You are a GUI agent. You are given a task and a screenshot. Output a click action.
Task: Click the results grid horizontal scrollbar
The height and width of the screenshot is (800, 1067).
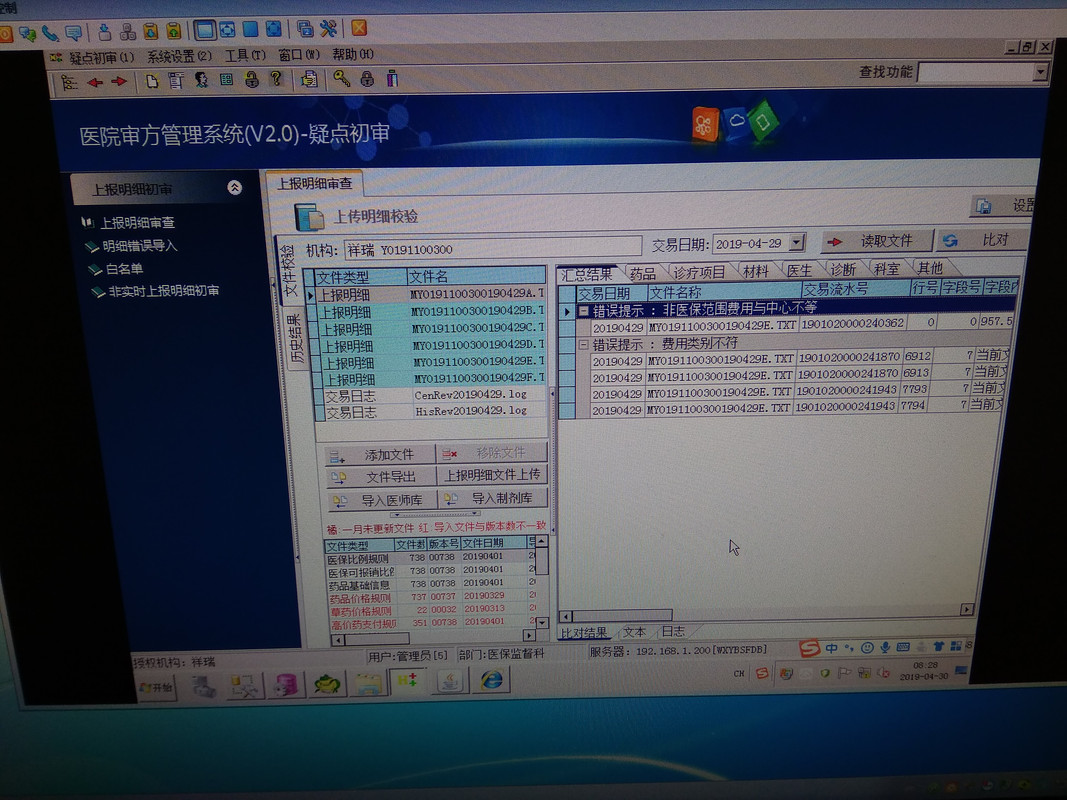[x=766, y=612]
